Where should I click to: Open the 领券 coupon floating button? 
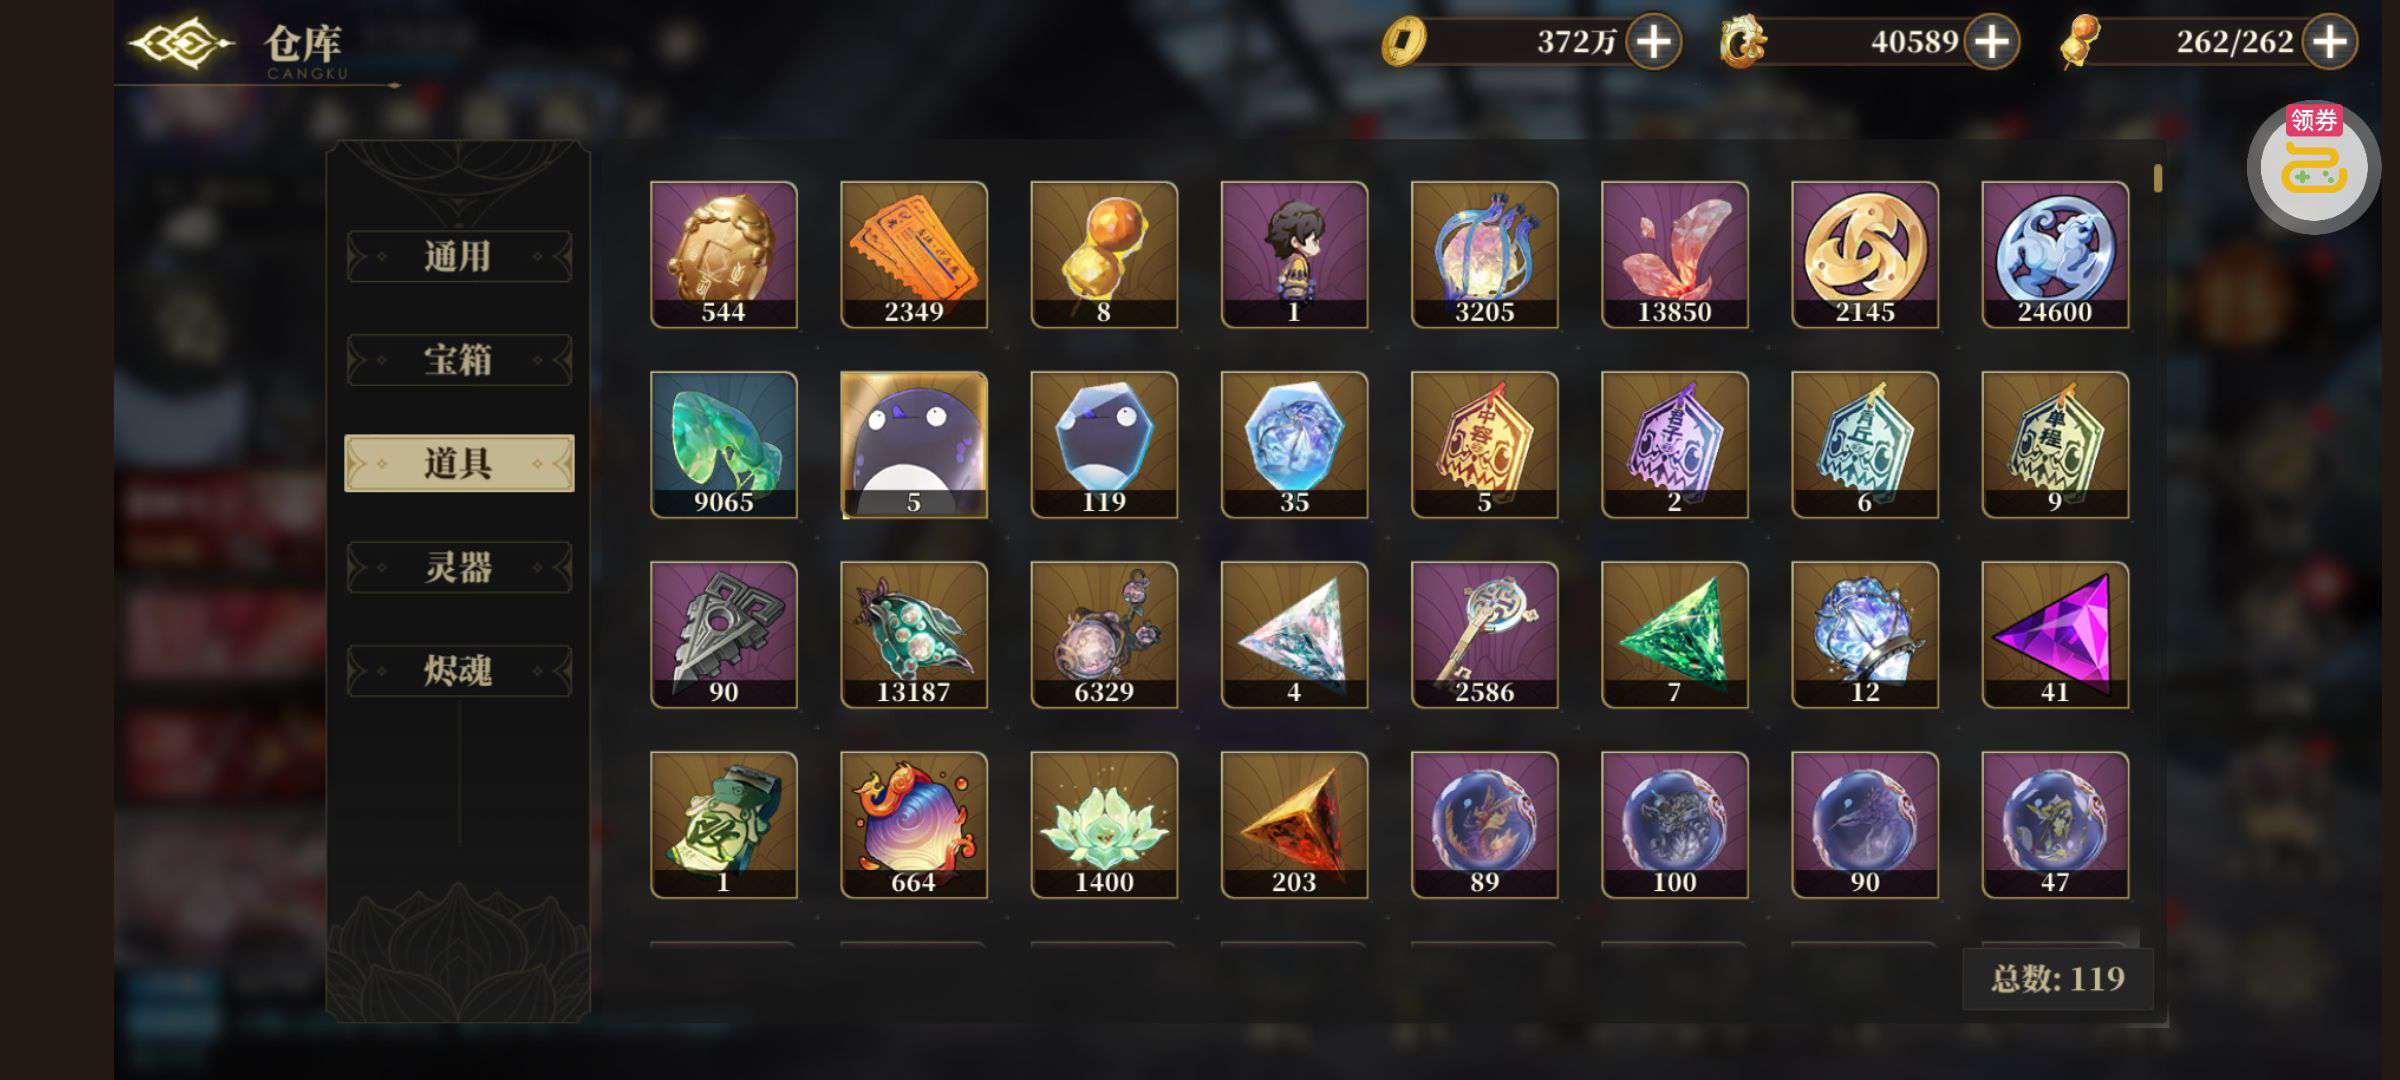(x=2313, y=167)
